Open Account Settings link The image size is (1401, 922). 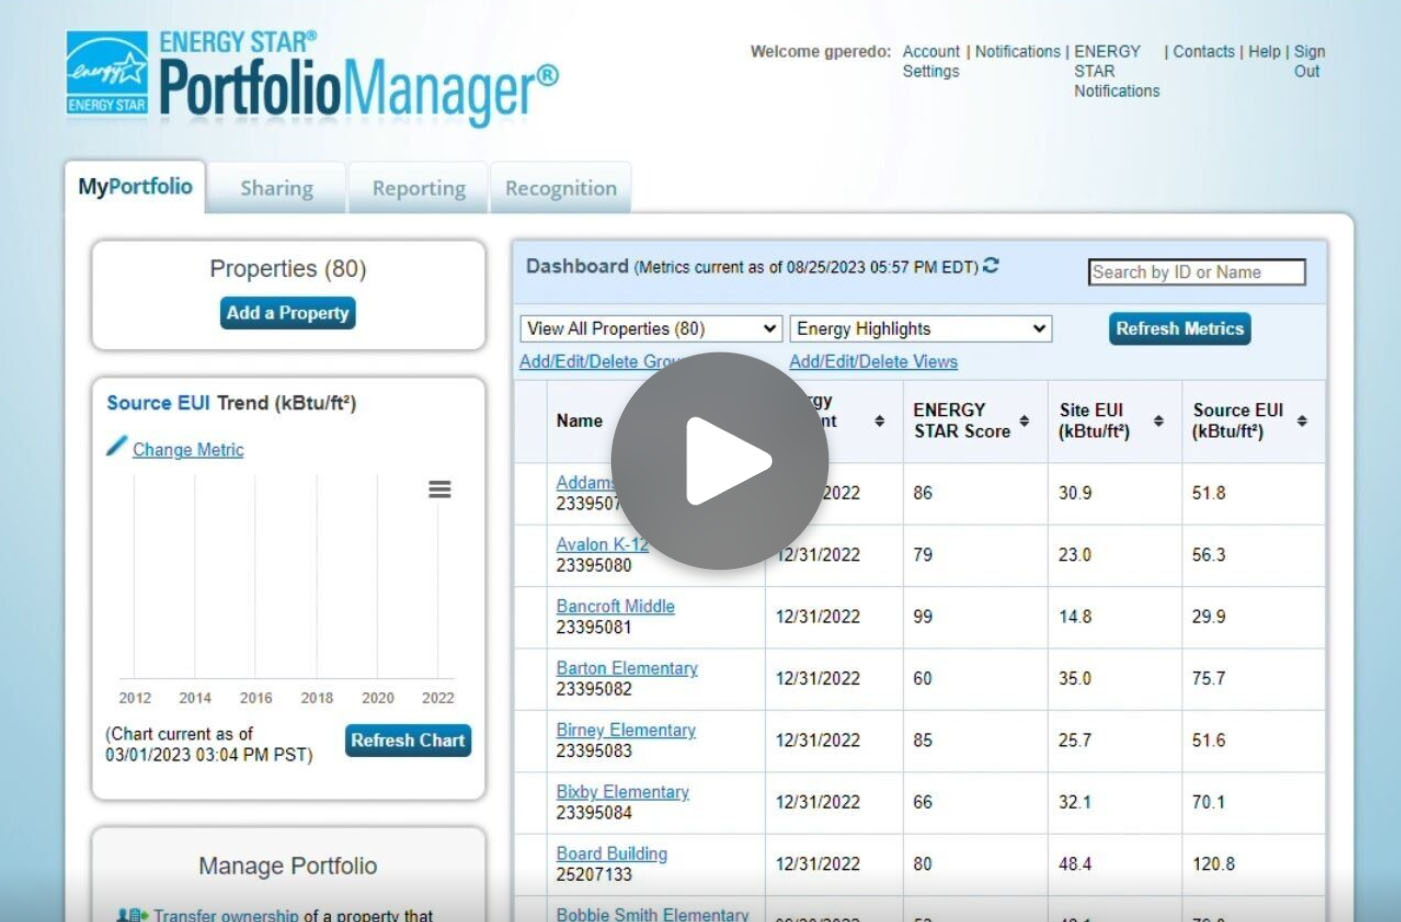point(931,61)
